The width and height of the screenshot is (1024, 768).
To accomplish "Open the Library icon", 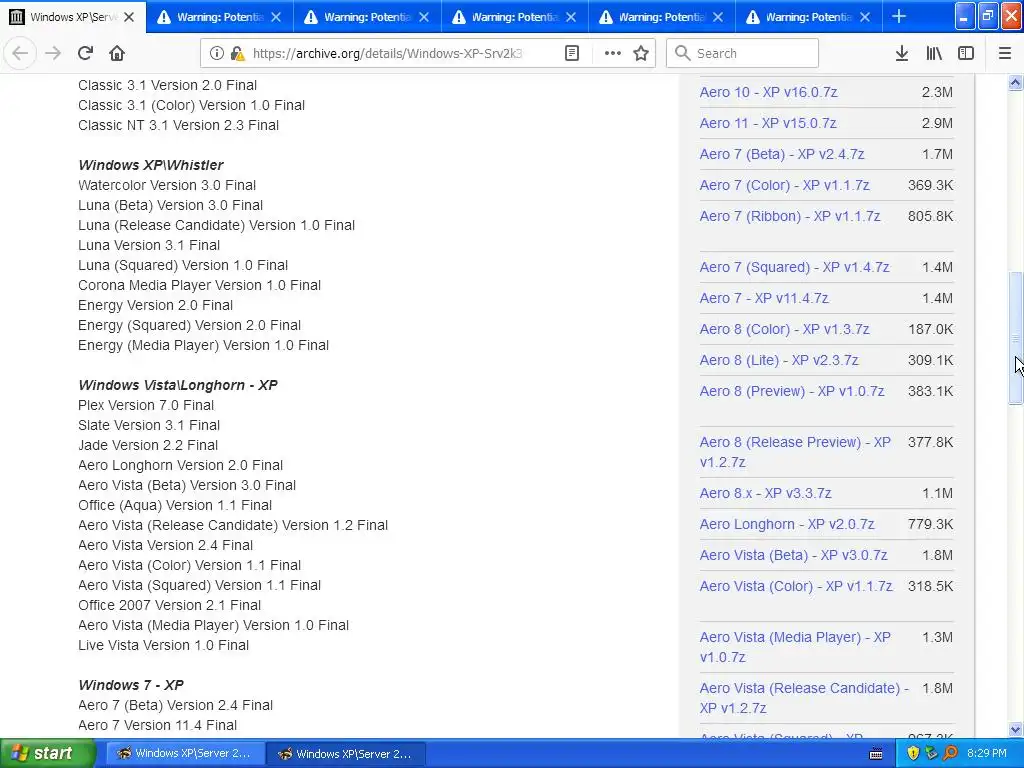I will click(934, 54).
